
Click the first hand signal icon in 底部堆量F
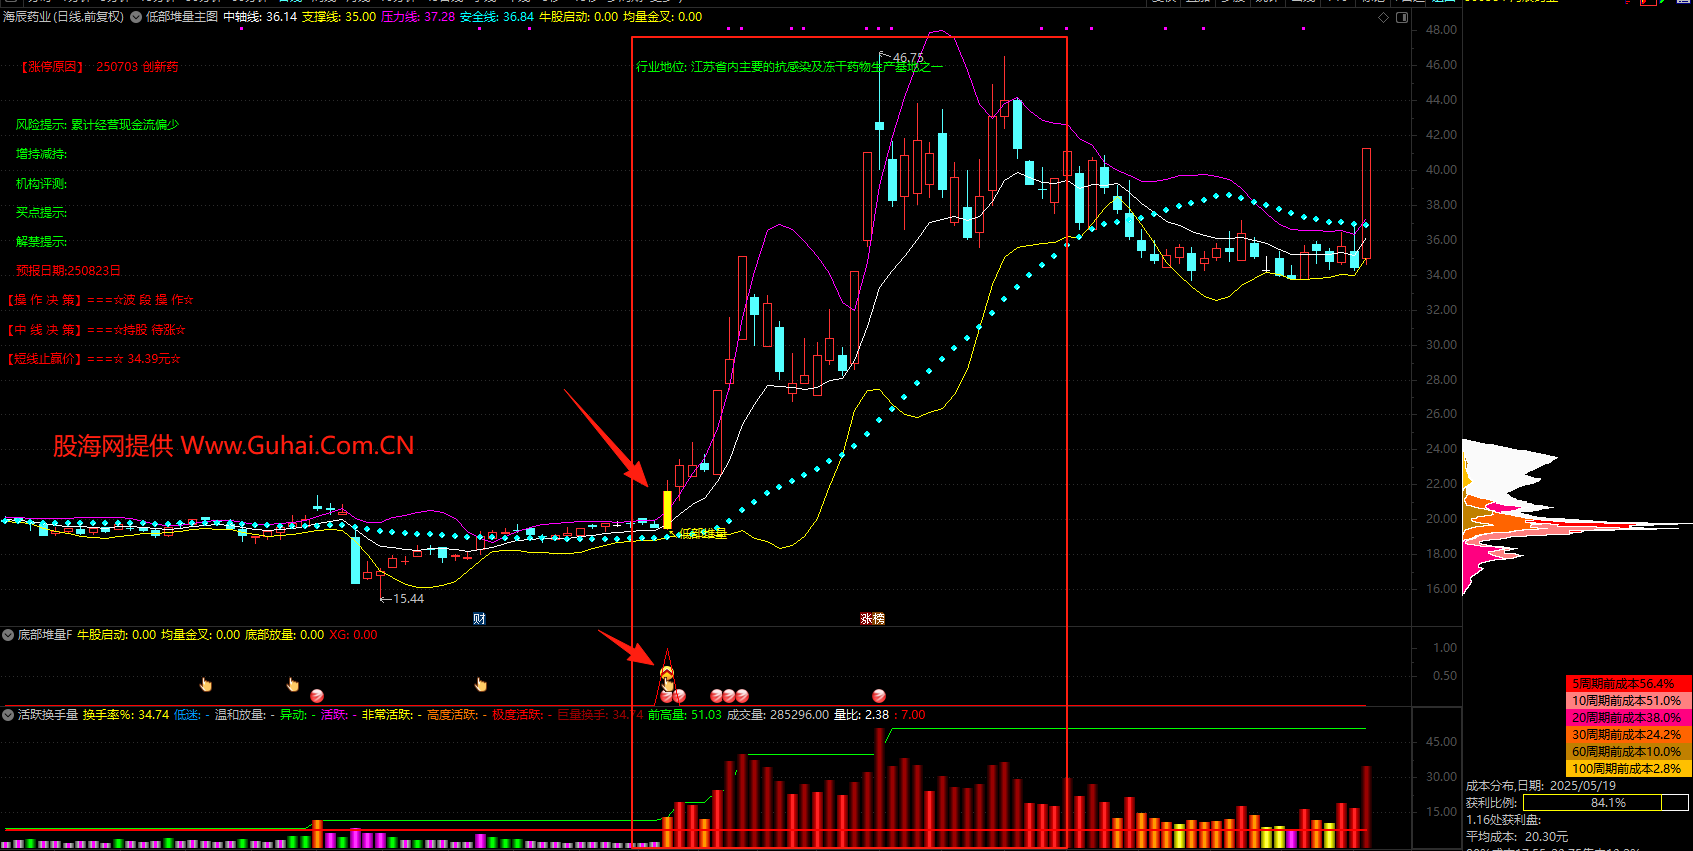[206, 684]
